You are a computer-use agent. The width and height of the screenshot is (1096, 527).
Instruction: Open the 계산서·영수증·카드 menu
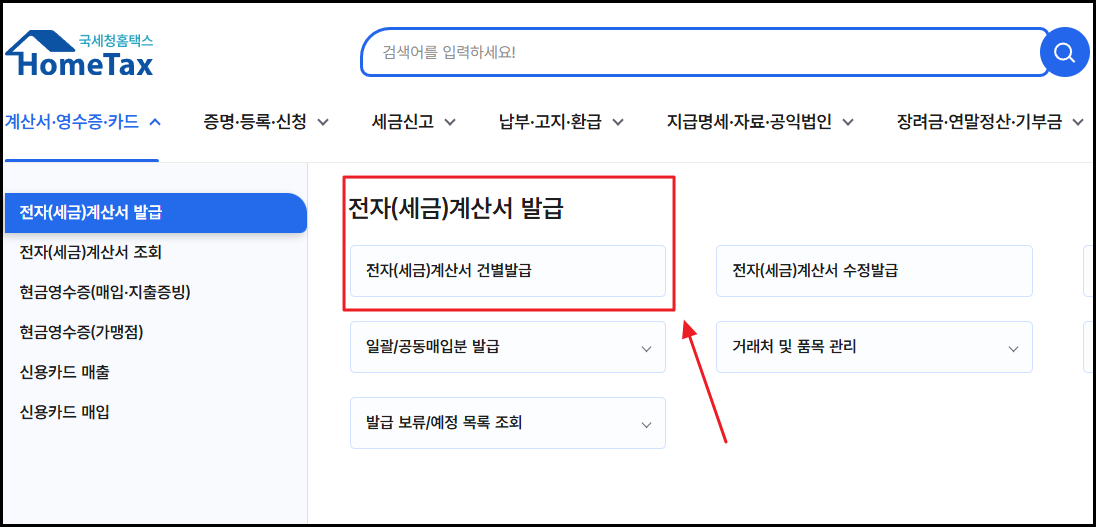coord(82,122)
